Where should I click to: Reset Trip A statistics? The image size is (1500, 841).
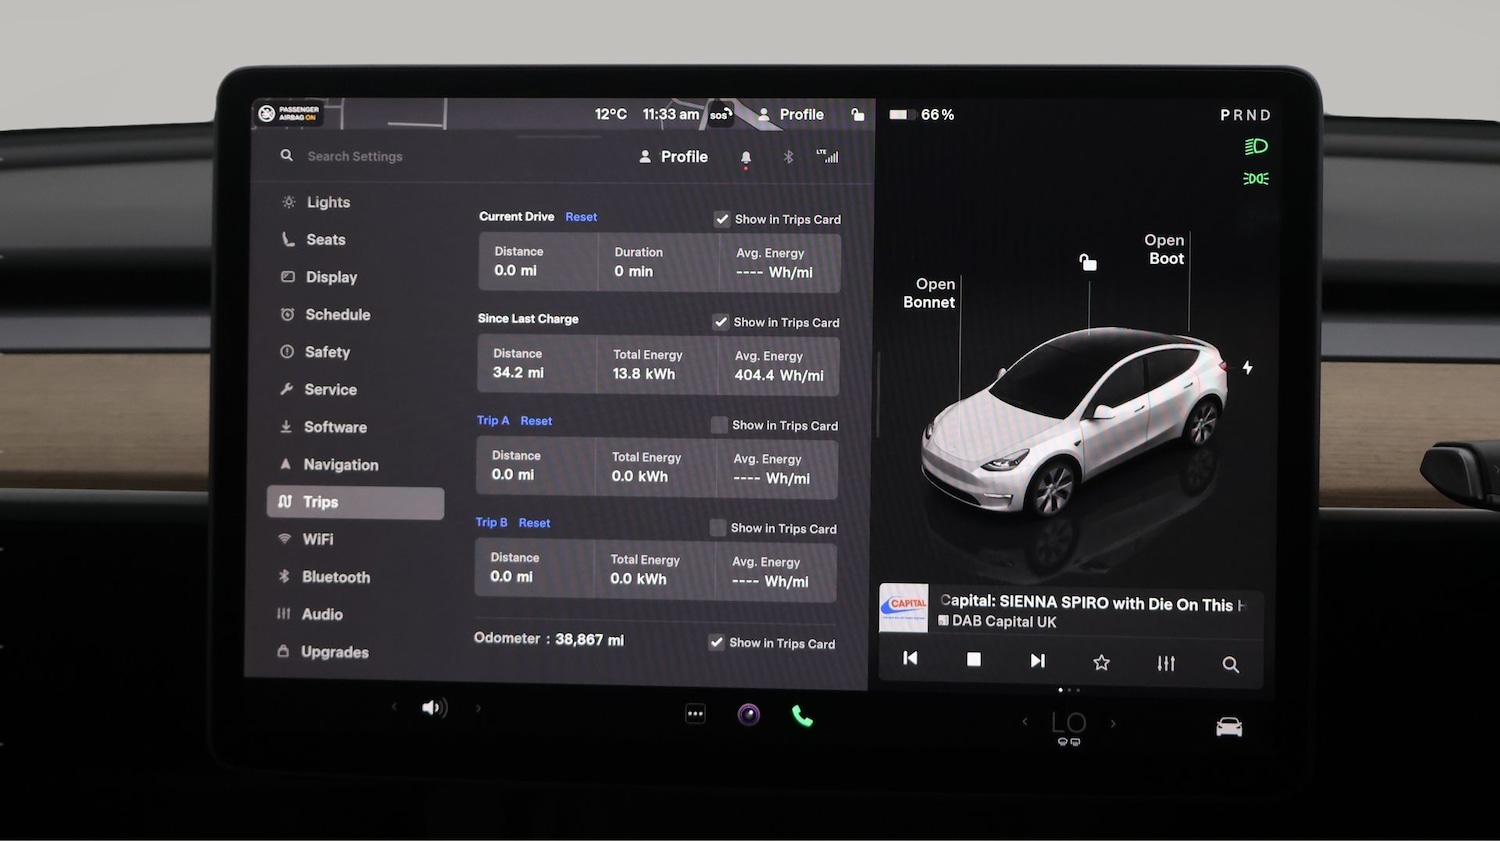click(x=537, y=420)
